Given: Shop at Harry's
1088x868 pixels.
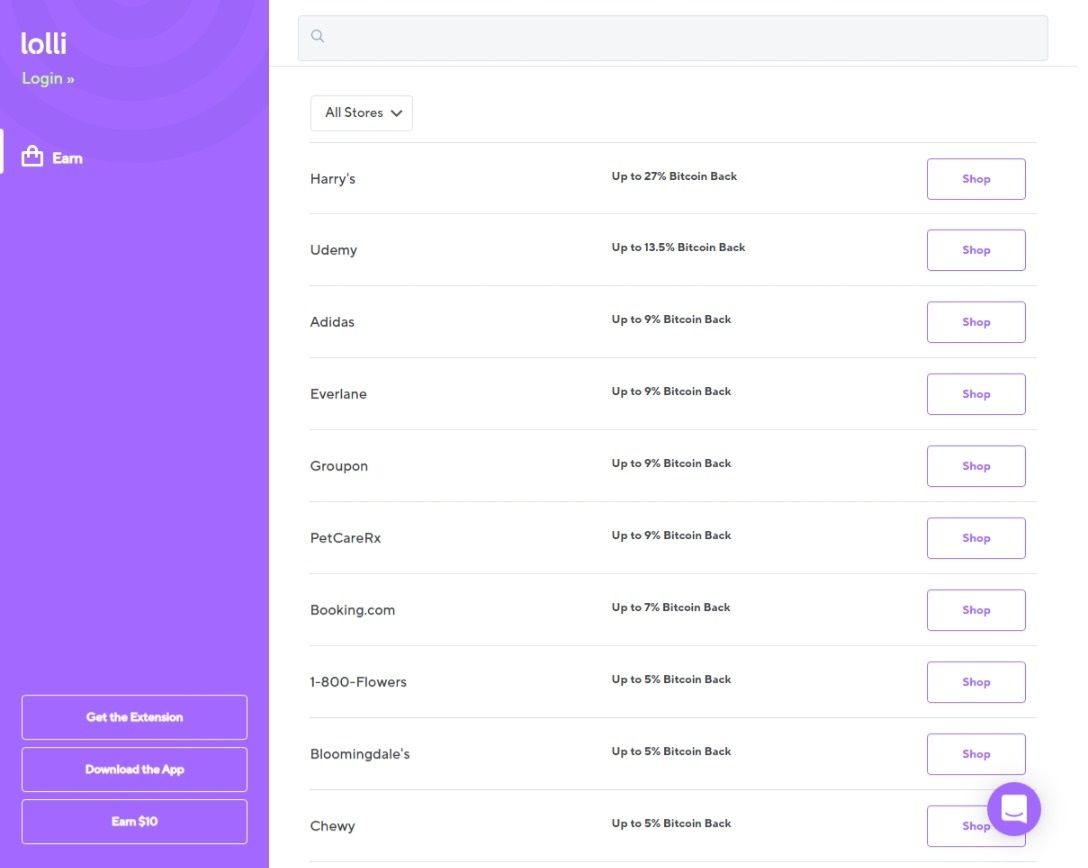Looking at the screenshot, I should pos(976,179).
